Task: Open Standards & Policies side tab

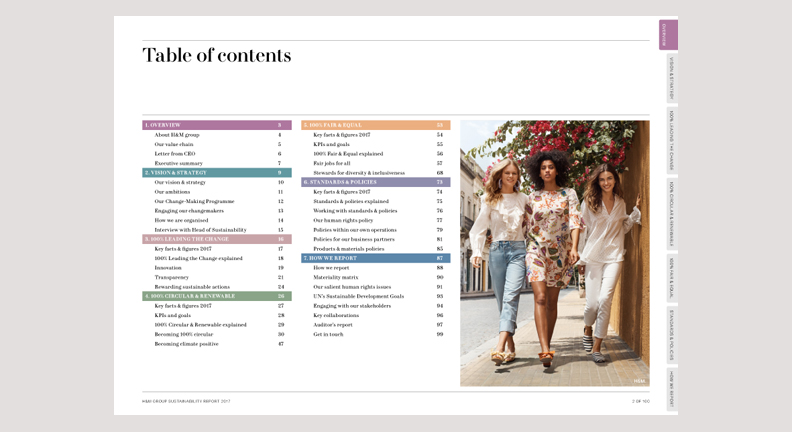Action: point(671,335)
